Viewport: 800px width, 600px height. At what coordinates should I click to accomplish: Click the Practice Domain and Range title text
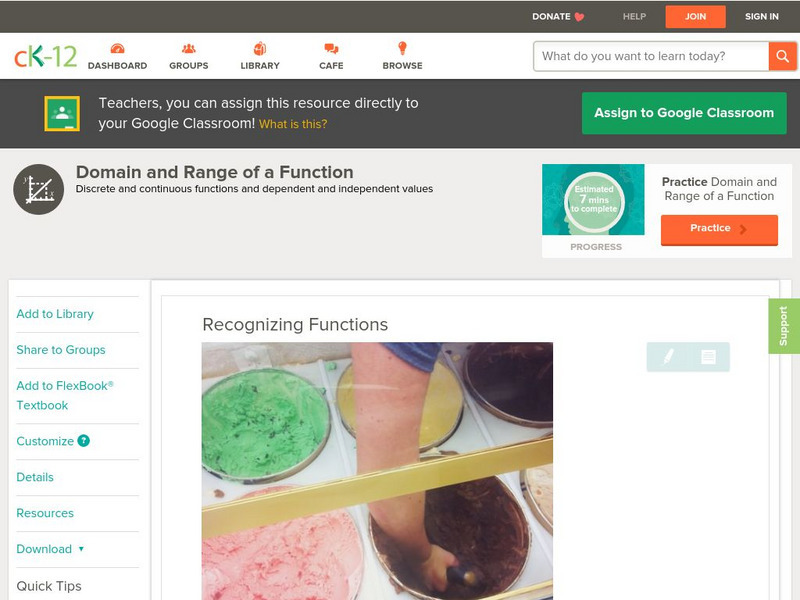click(x=719, y=189)
